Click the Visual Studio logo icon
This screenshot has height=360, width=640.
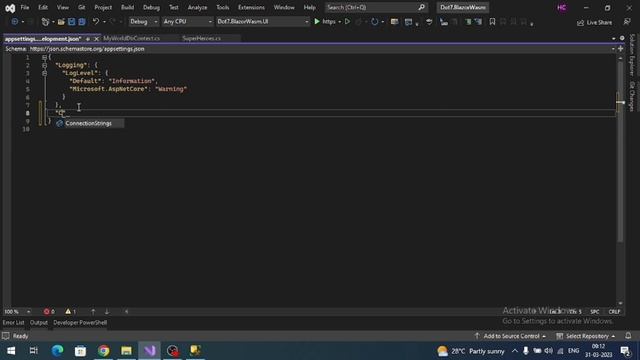coord(10,8)
